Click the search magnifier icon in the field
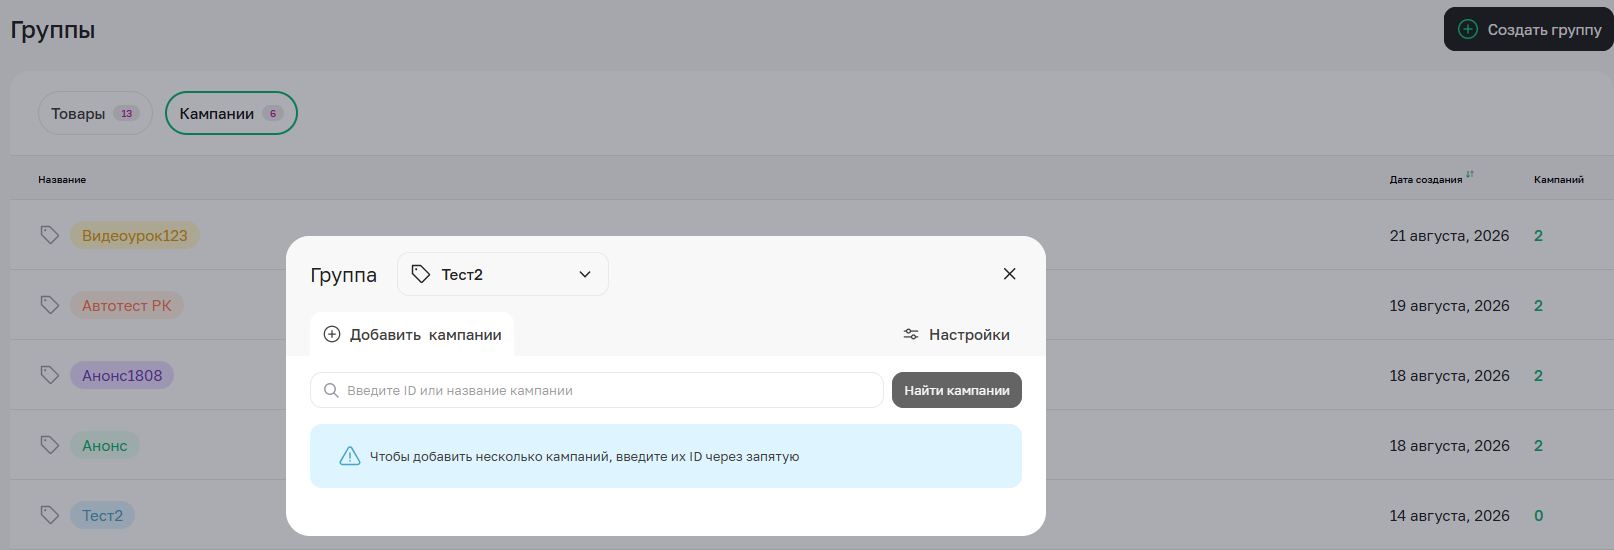The image size is (1614, 550). coord(331,390)
